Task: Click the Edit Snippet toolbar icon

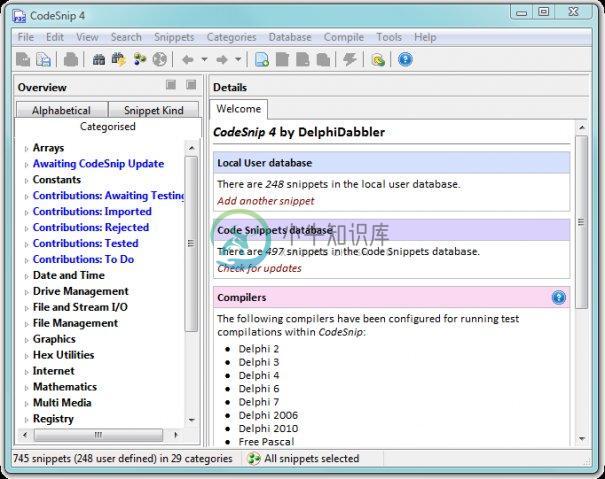Action: pyautogui.click(x=282, y=59)
